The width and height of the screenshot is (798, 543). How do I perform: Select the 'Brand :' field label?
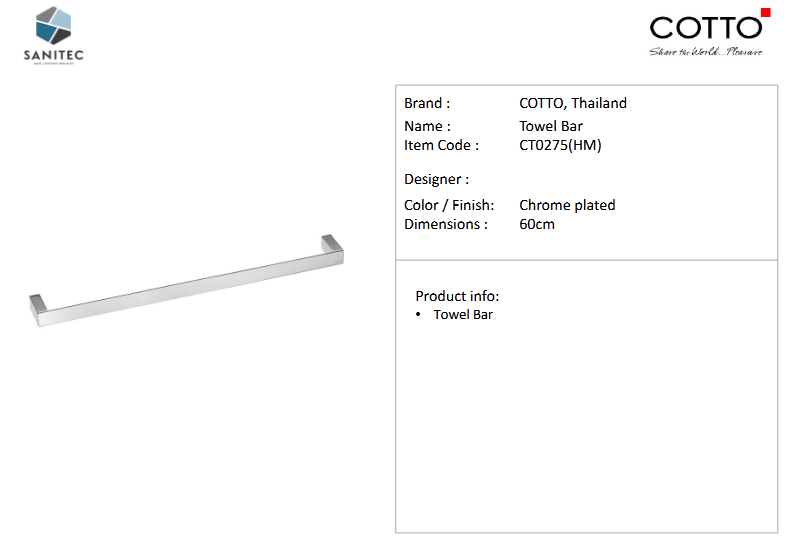coord(427,103)
